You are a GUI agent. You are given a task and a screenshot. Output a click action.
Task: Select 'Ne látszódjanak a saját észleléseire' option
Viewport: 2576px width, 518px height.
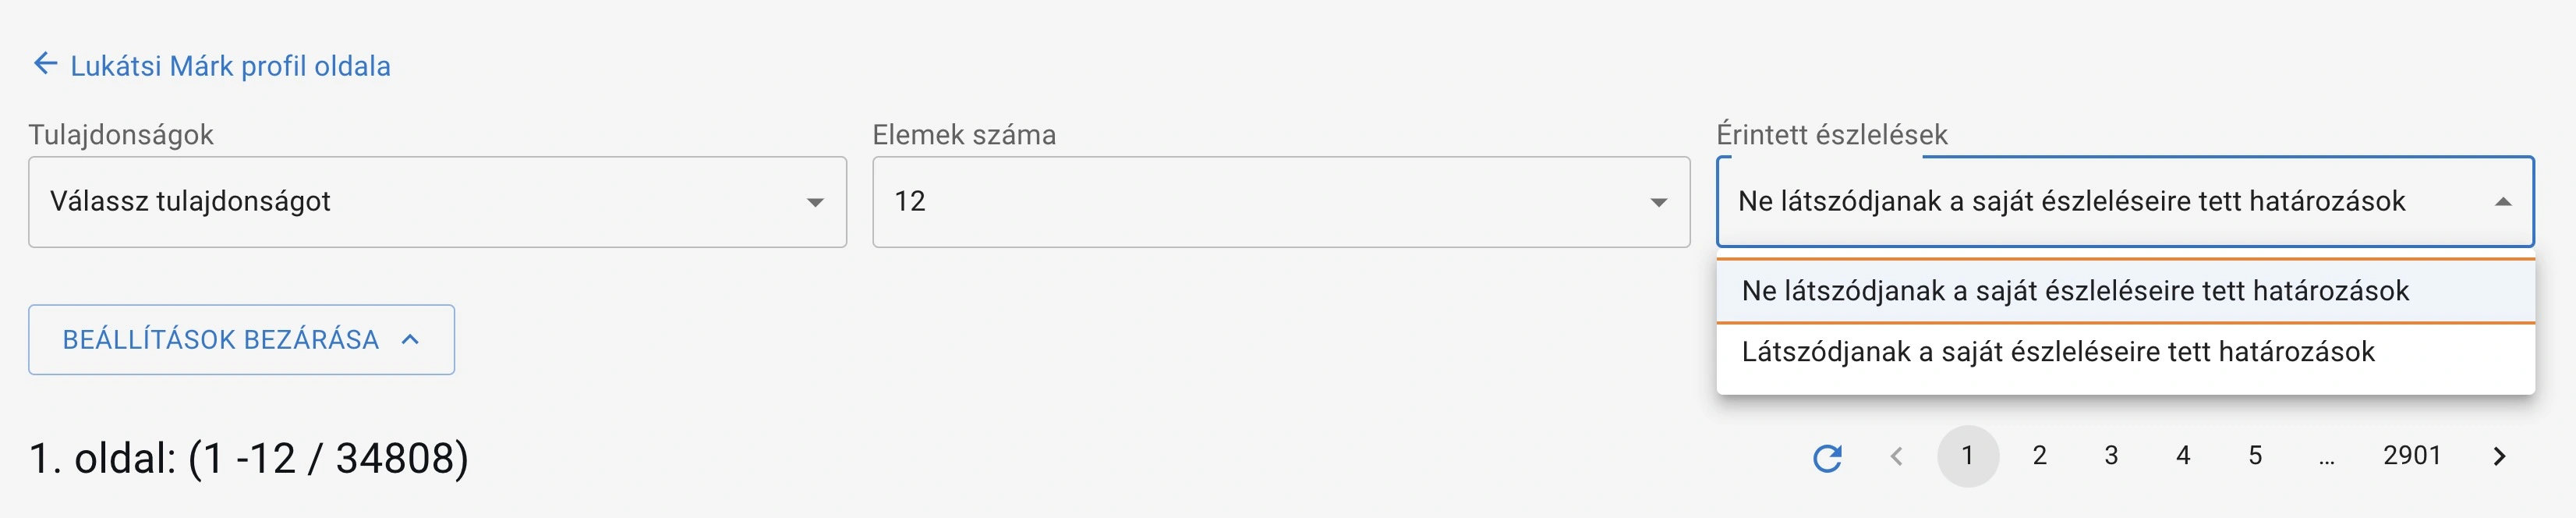click(2075, 291)
